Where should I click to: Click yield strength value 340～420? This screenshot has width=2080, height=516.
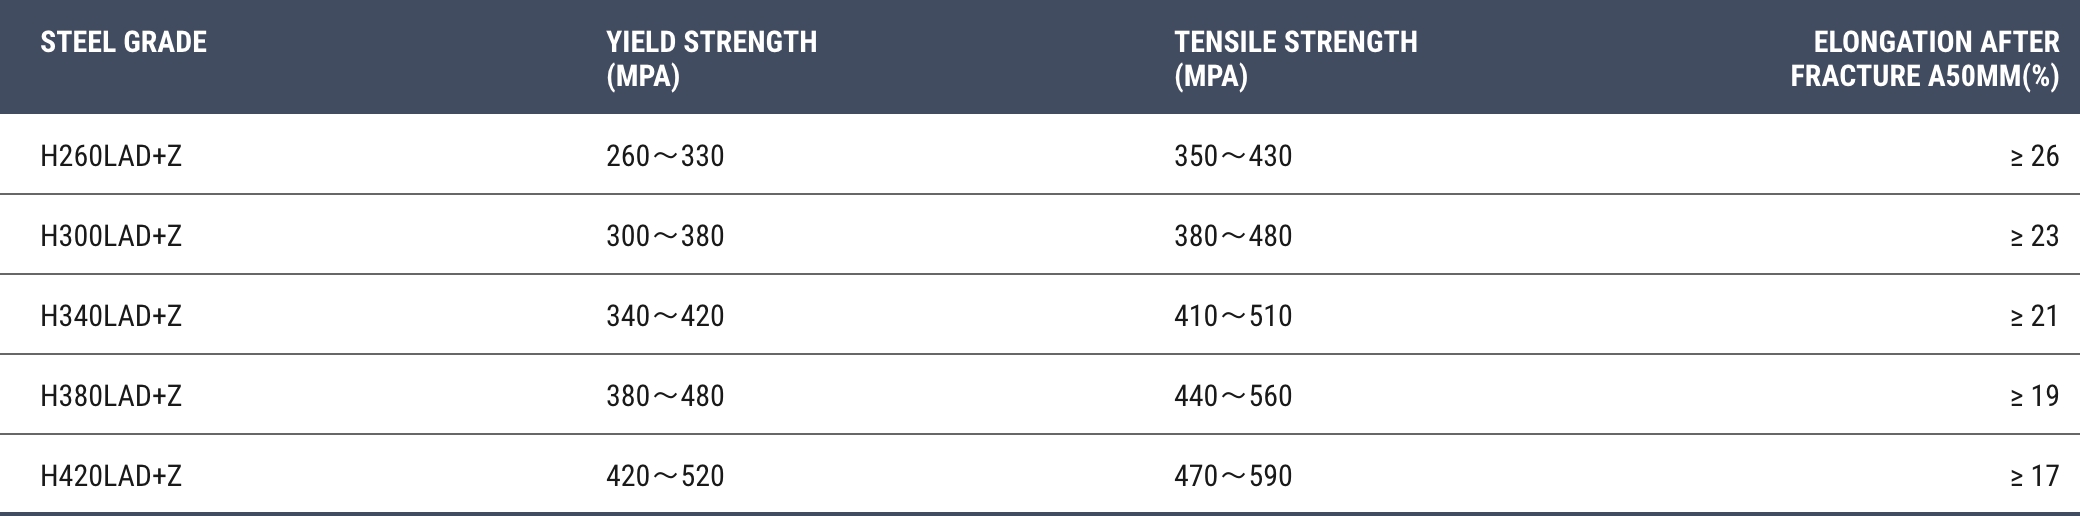[665, 316]
